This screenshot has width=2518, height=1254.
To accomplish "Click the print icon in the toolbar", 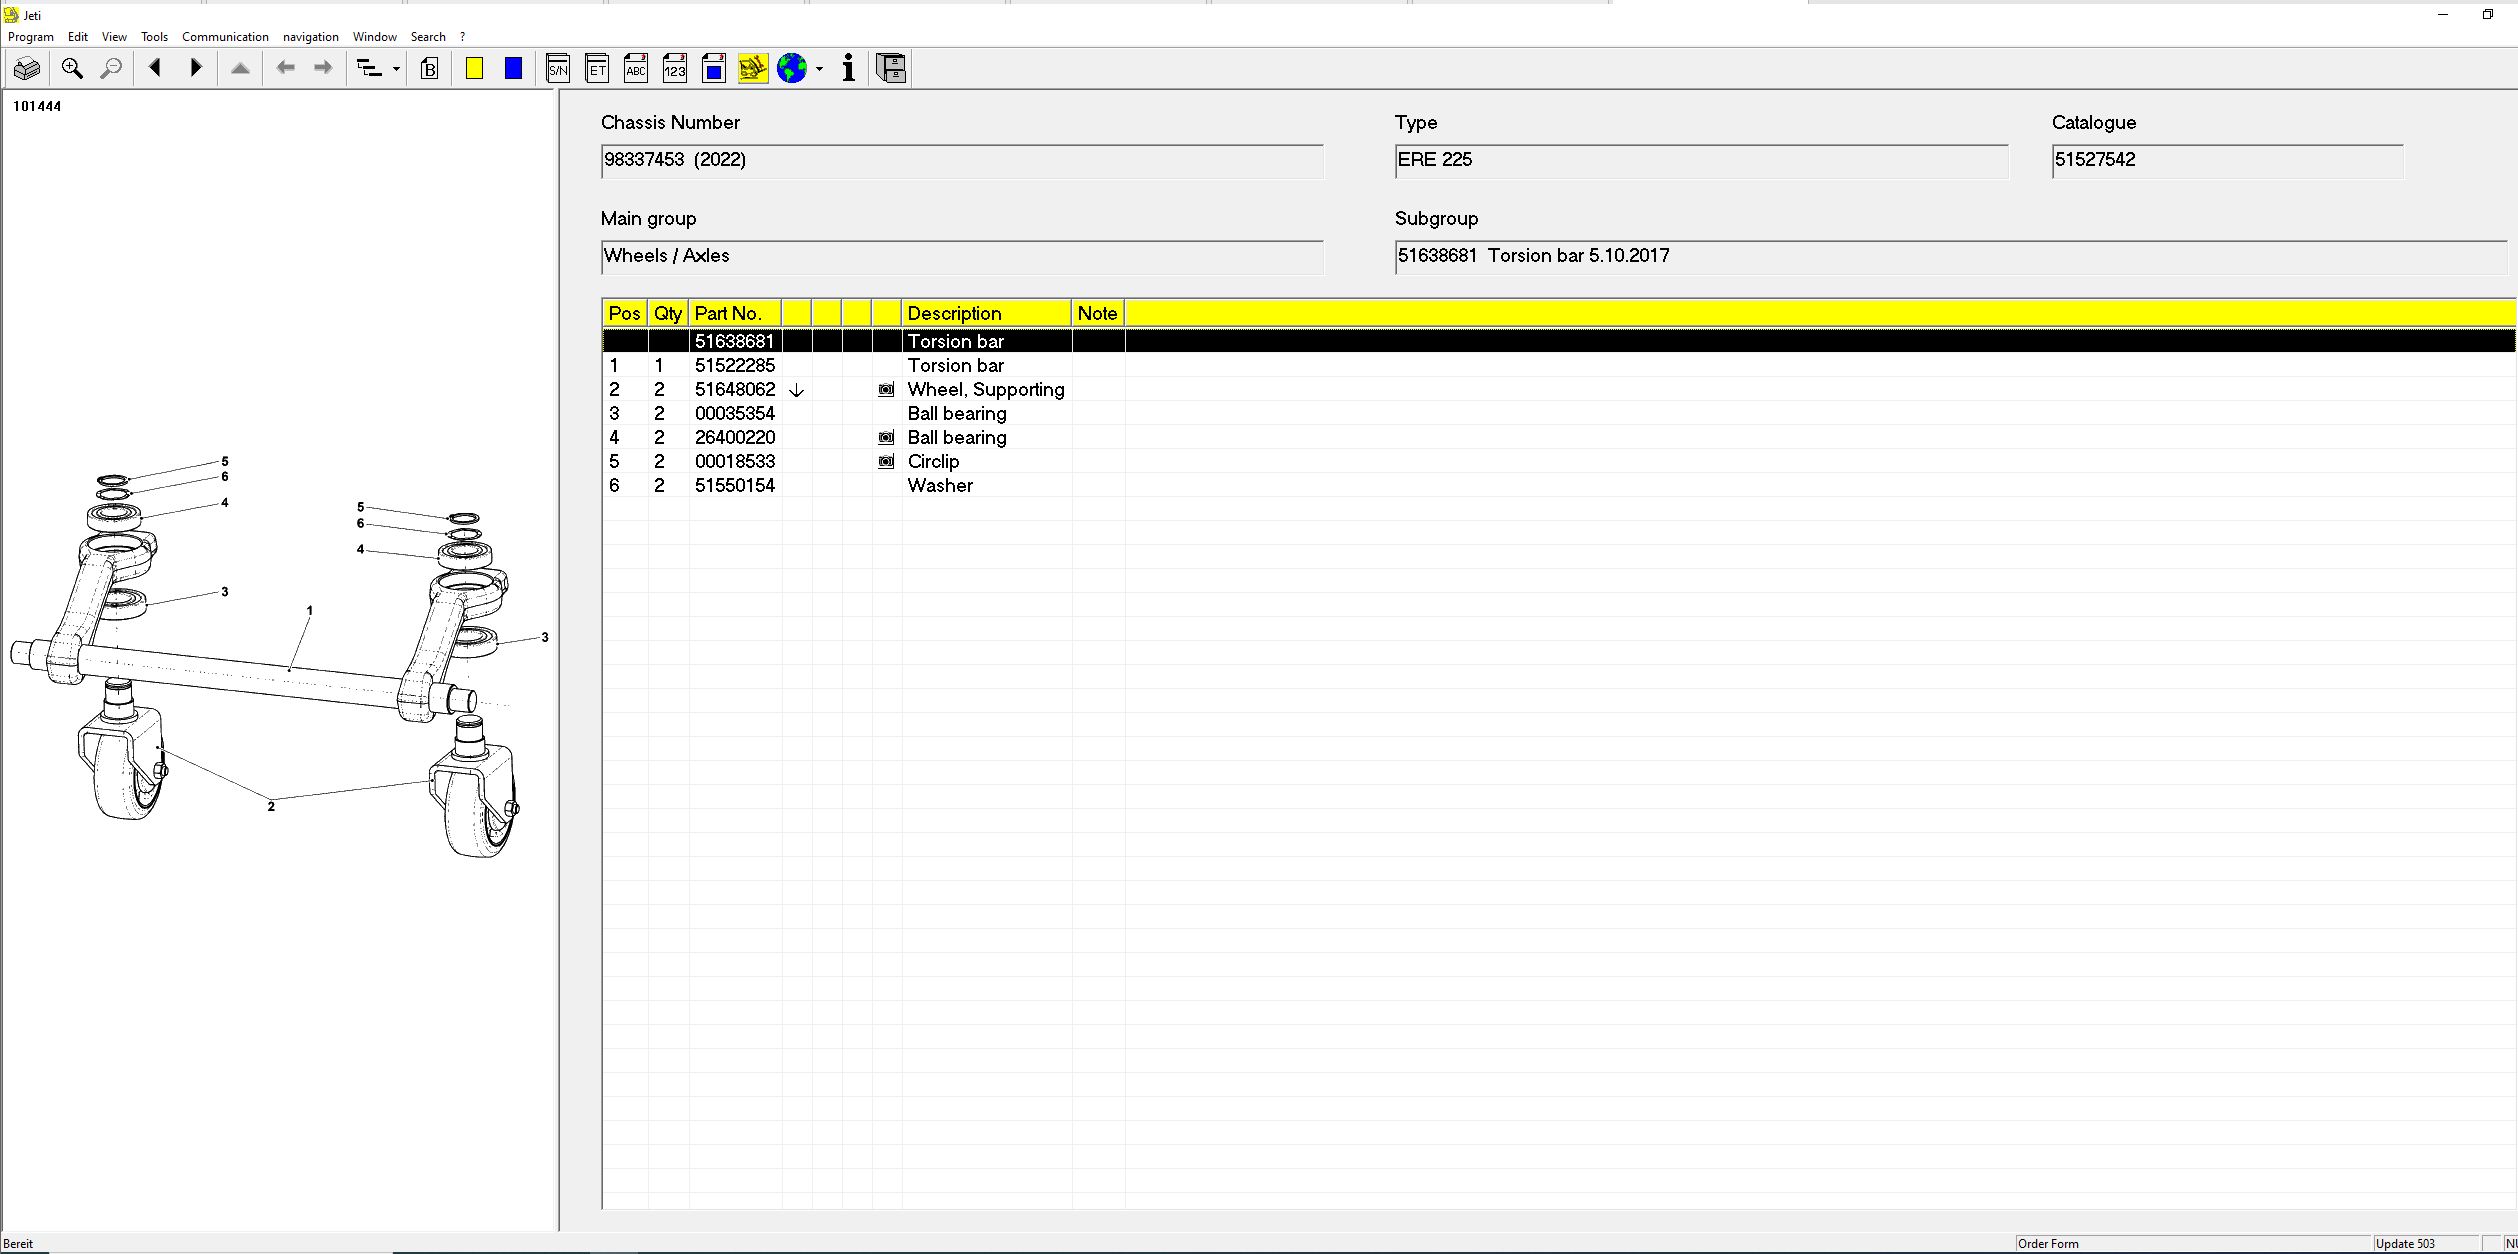I will click(x=27, y=68).
